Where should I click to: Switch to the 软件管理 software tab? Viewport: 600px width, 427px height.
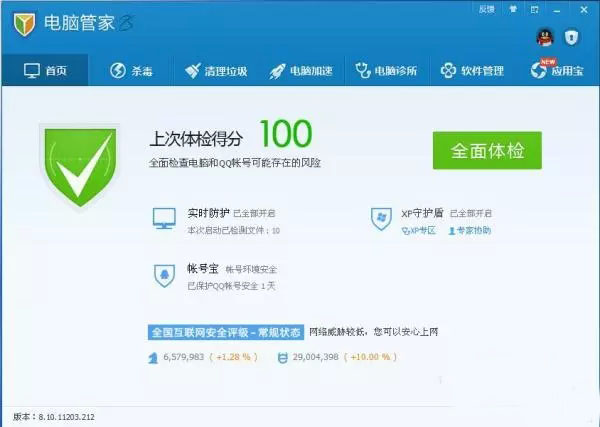coord(472,71)
